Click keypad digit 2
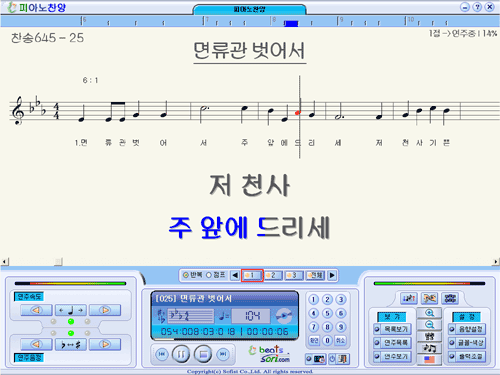The width and height of the screenshot is (500, 375). pos(327,299)
